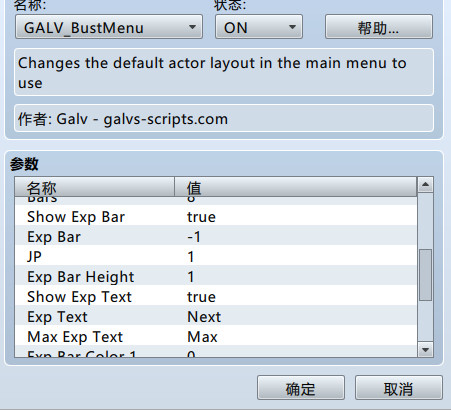Click the 值 column header

(296, 187)
